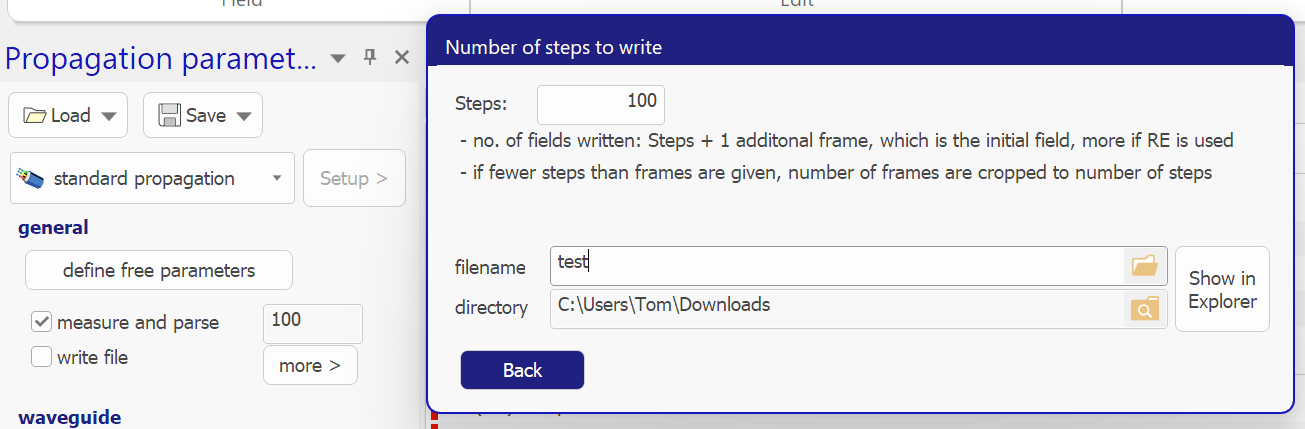Click the more > button
The height and width of the screenshot is (429, 1305).
pyautogui.click(x=310, y=366)
